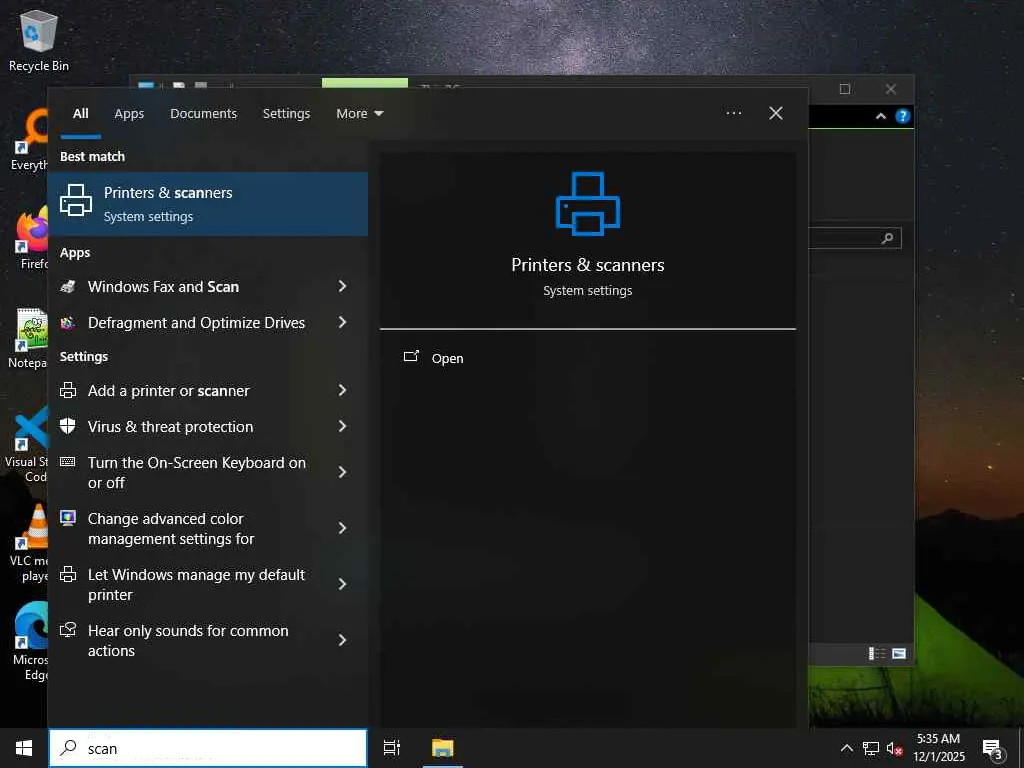The image size is (1024, 768).
Task: Open File Explorer from the taskbar
Action: pos(443,748)
